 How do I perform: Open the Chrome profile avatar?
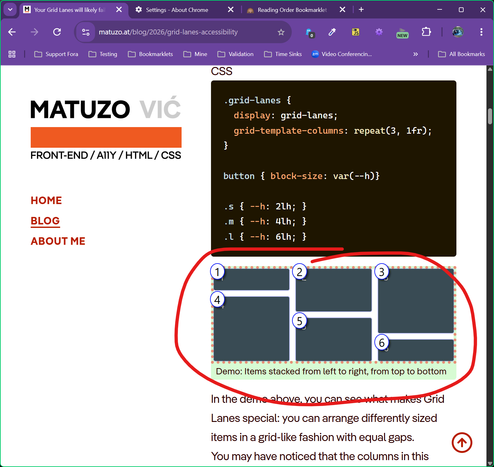(458, 32)
